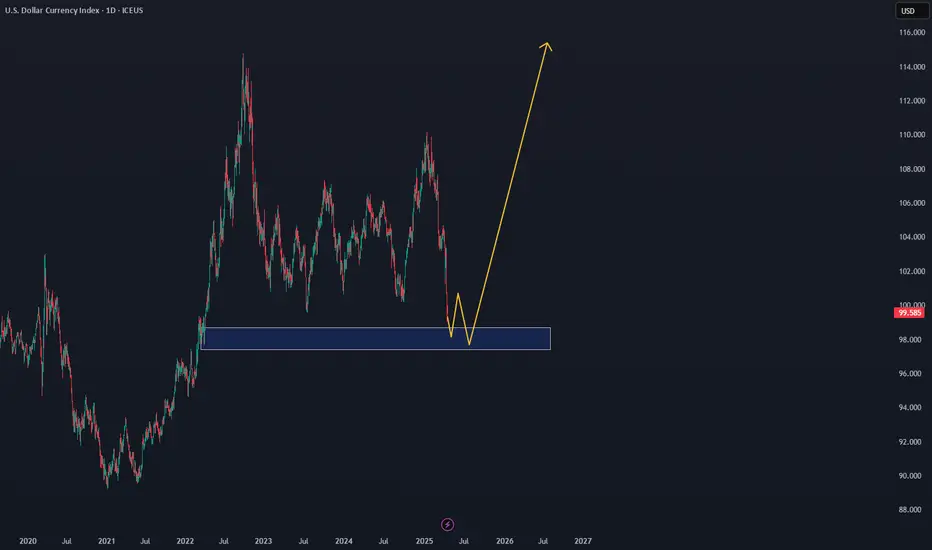
Task: Click the 104.000 price axis label
Action: tap(912, 237)
